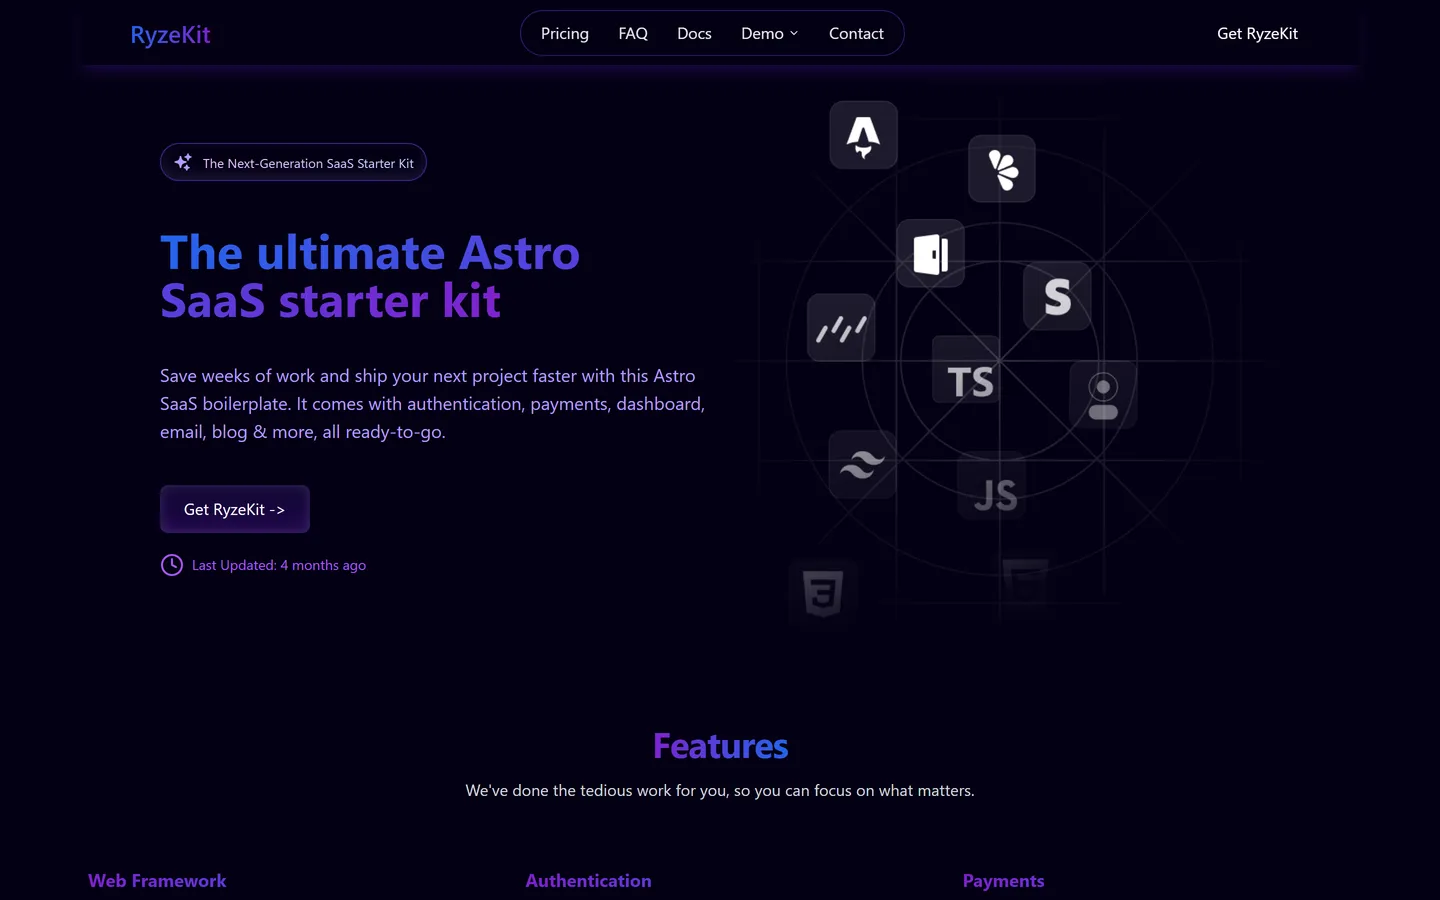This screenshot has height=900, width=1440.
Task: Click the S letter logo icon
Action: pos(1057,296)
